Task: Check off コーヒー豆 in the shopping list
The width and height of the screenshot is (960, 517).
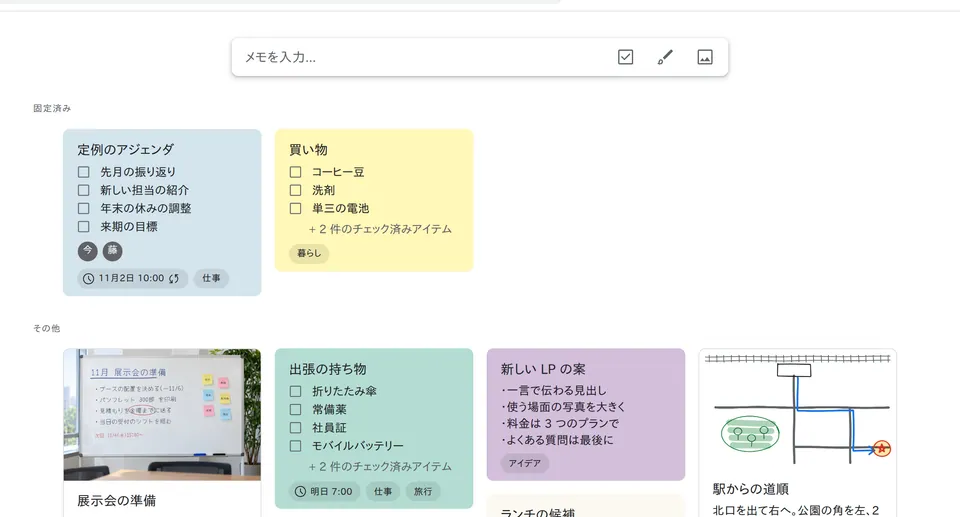Action: point(296,172)
